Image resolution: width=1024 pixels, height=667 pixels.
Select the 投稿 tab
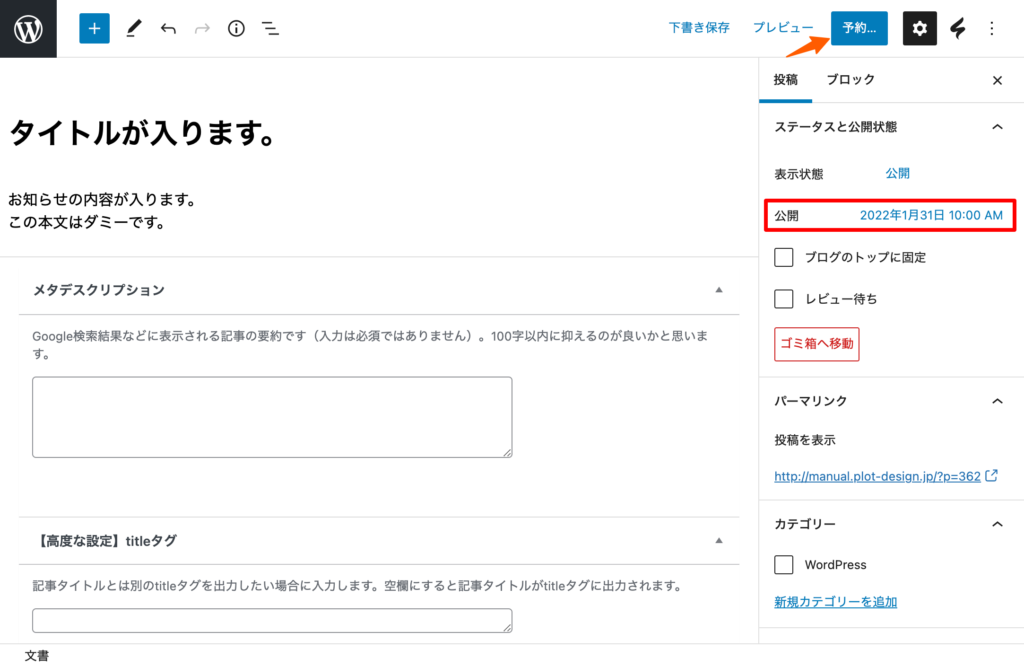pos(786,80)
